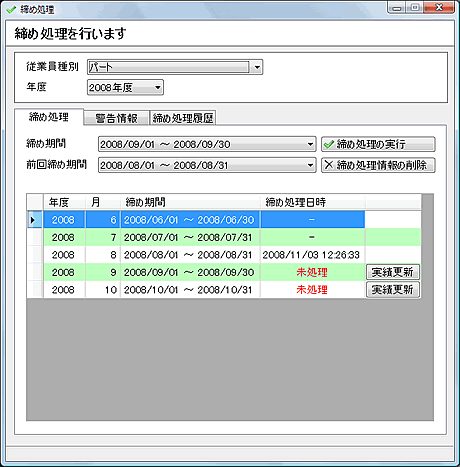Open the 従業員種別 dropdown arrow
460x467 pixels.
point(257,67)
